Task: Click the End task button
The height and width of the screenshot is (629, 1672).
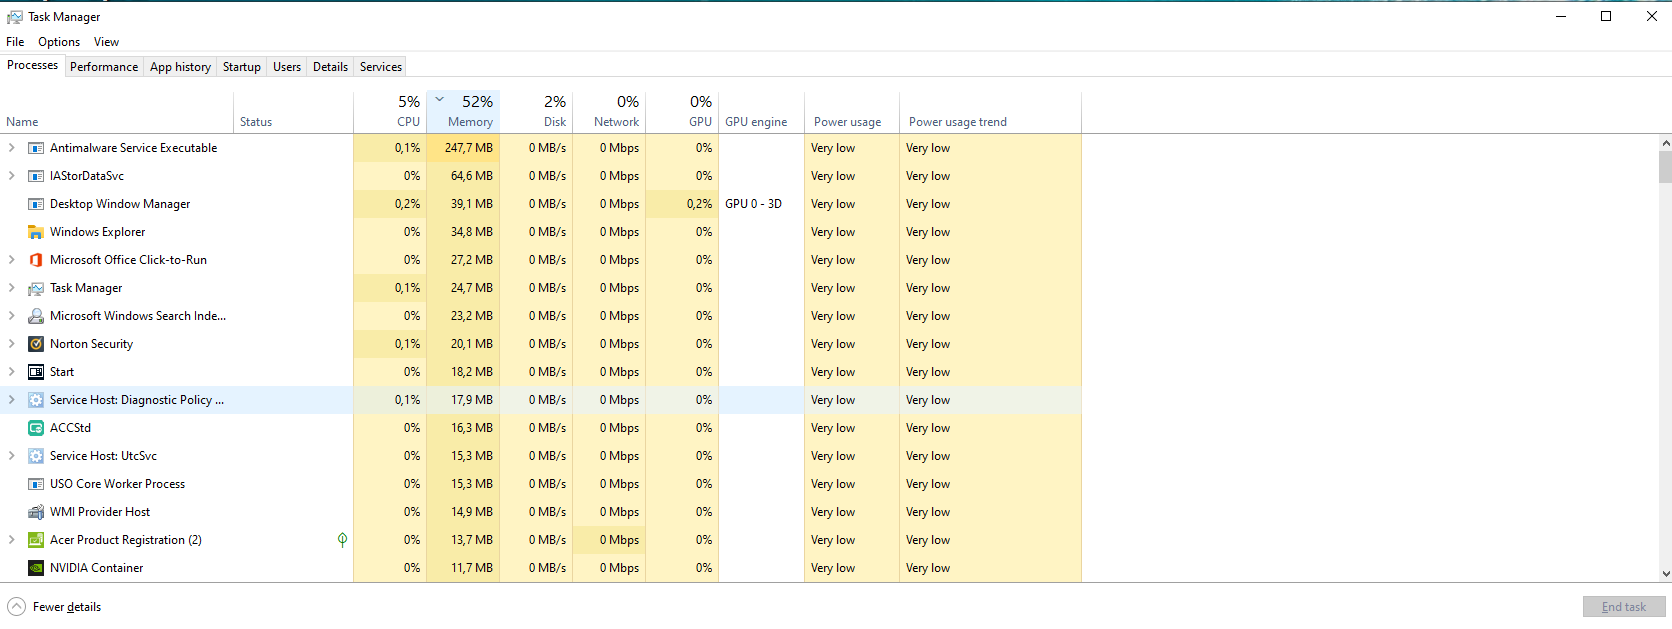Action: click(1624, 607)
